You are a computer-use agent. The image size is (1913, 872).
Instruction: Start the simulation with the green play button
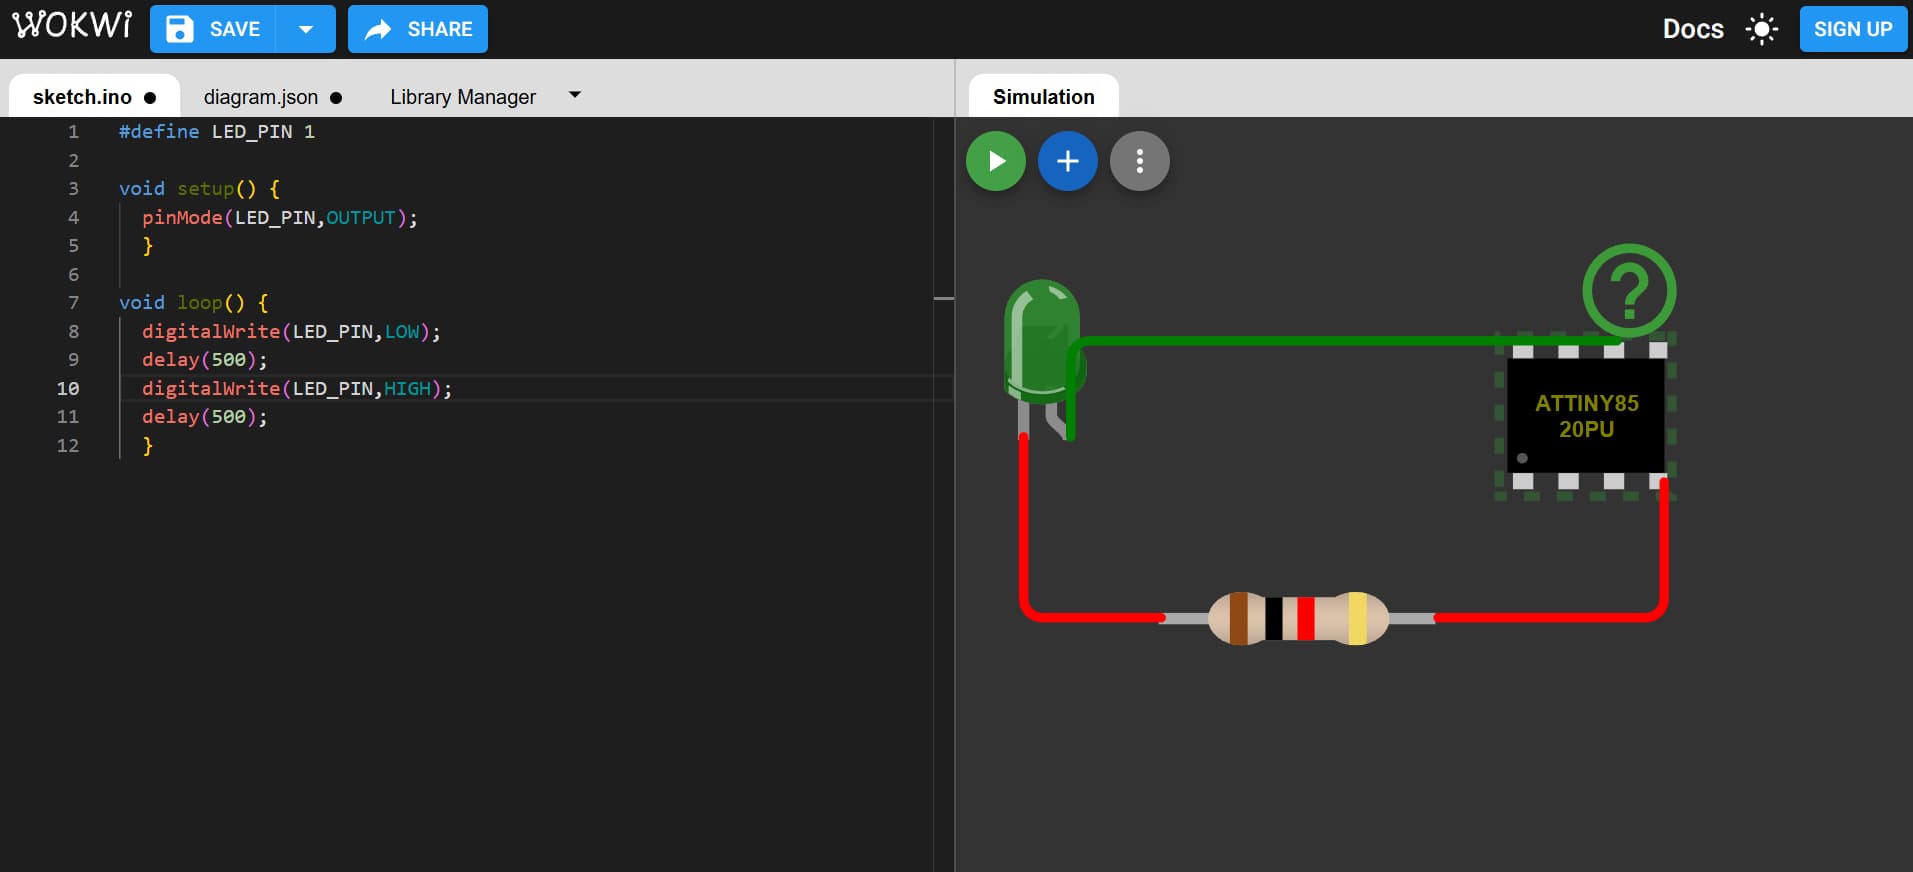tap(995, 161)
